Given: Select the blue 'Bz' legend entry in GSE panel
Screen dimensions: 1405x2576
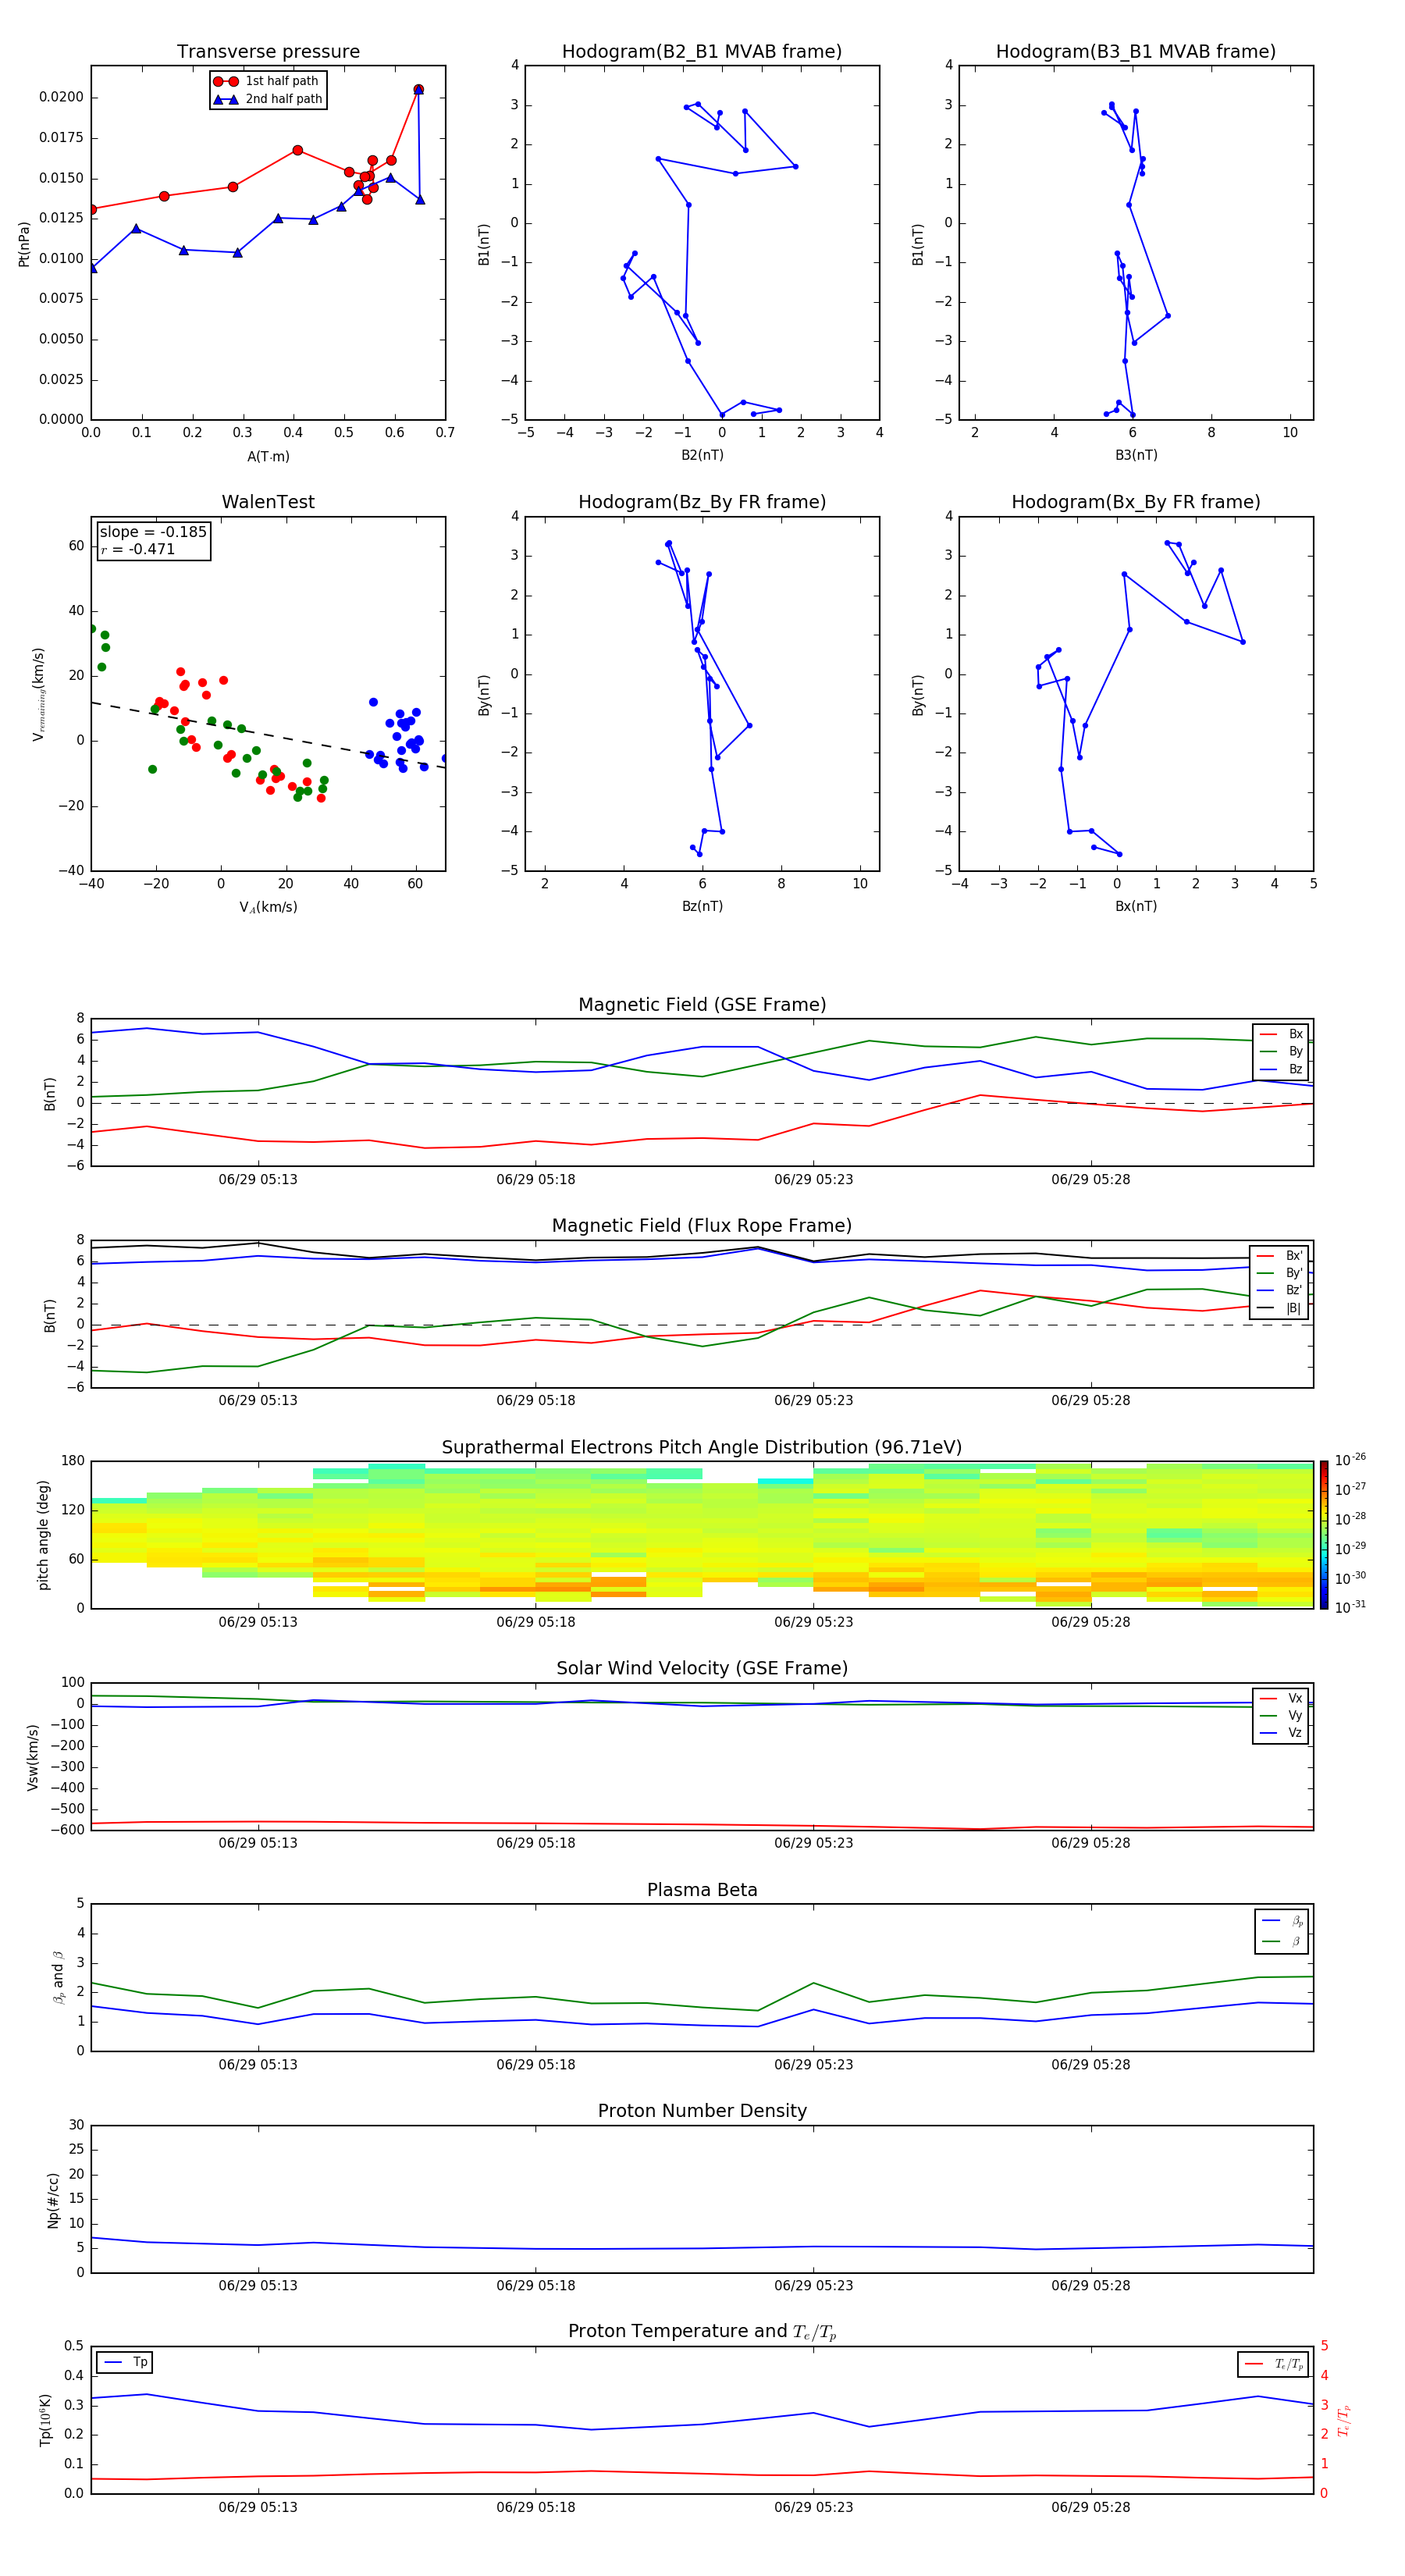Looking at the screenshot, I should click(x=1281, y=1069).
